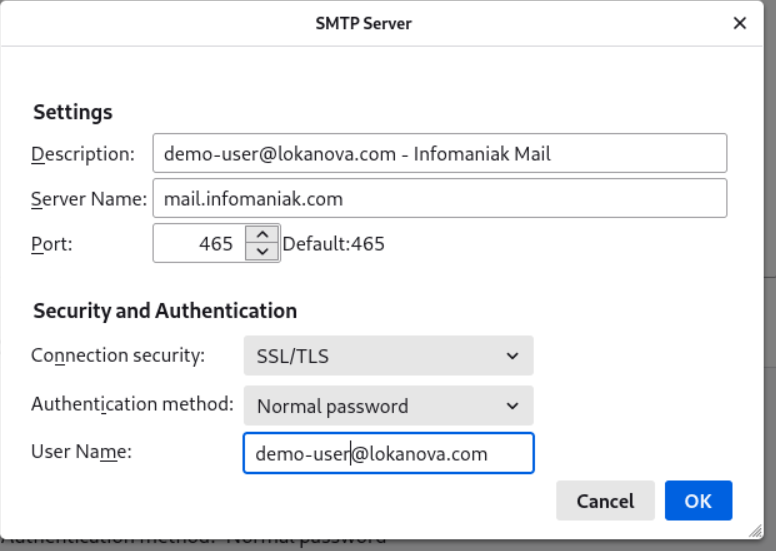The width and height of the screenshot is (776, 551).
Task: Focus the Server Name input field
Action: point(439,199)
